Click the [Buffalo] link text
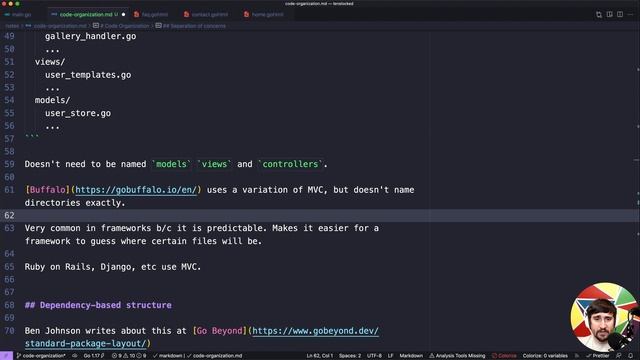 (x=47, y=190)
